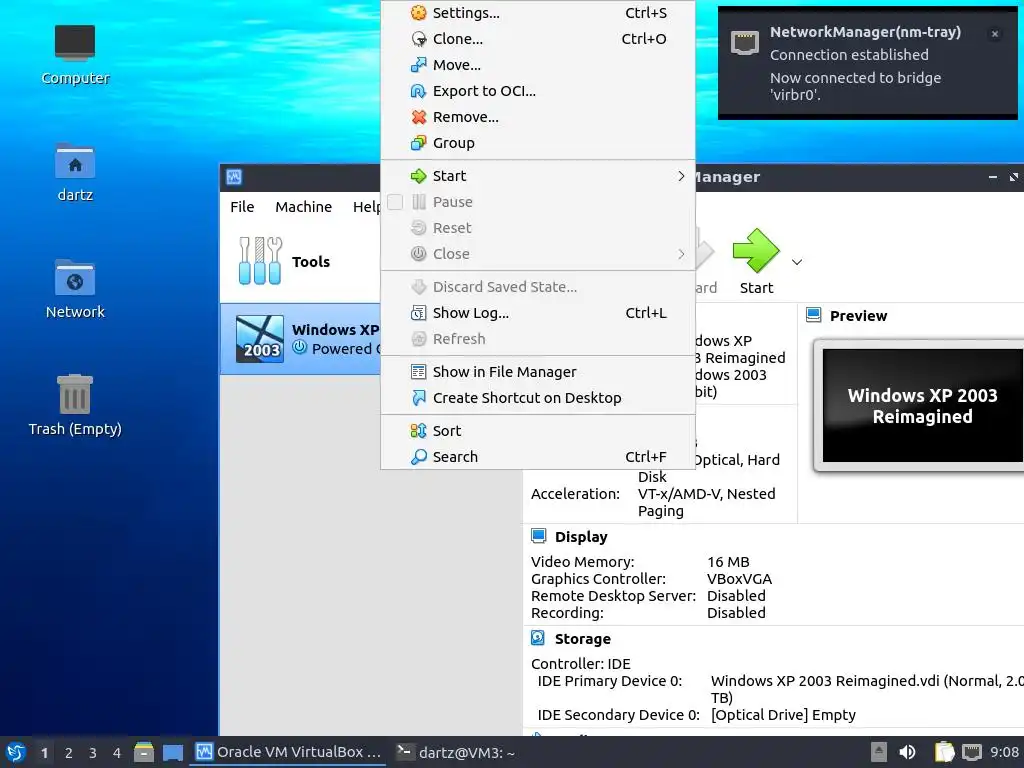
Task: Click the Show in File Manager icon
Action: pyautogui.click(x=419, y=372)
